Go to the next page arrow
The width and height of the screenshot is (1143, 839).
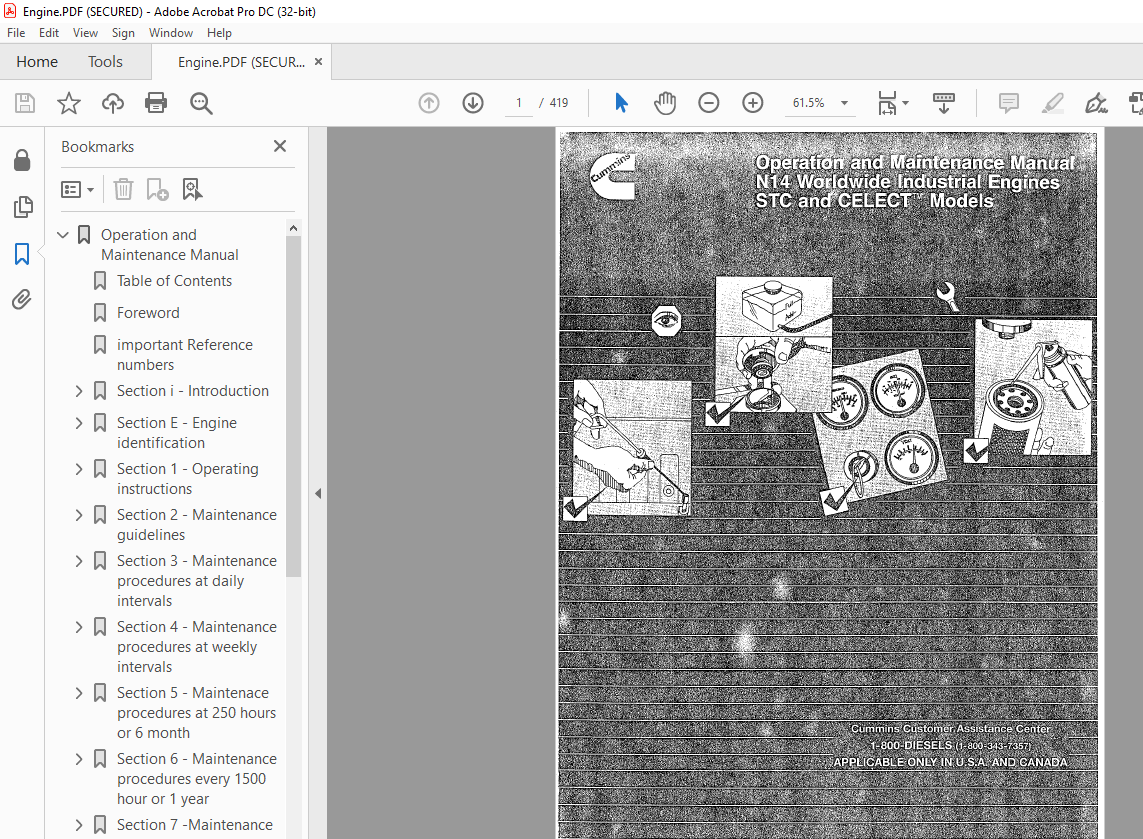[473, 103]
